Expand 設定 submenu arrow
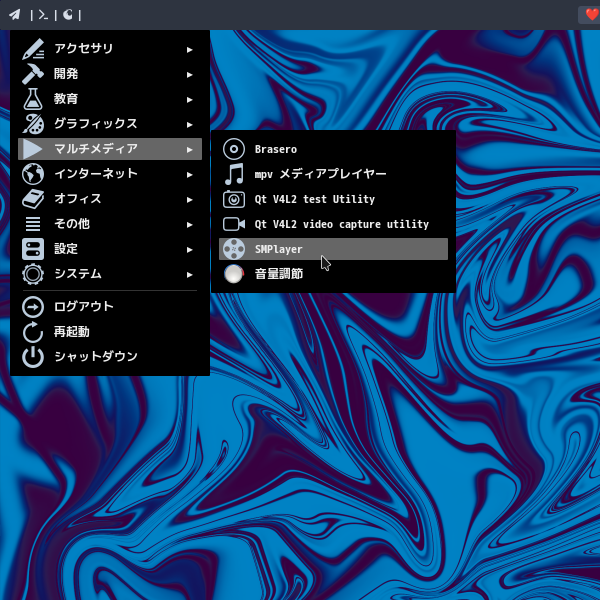600x600 pixels. [189, 249]
